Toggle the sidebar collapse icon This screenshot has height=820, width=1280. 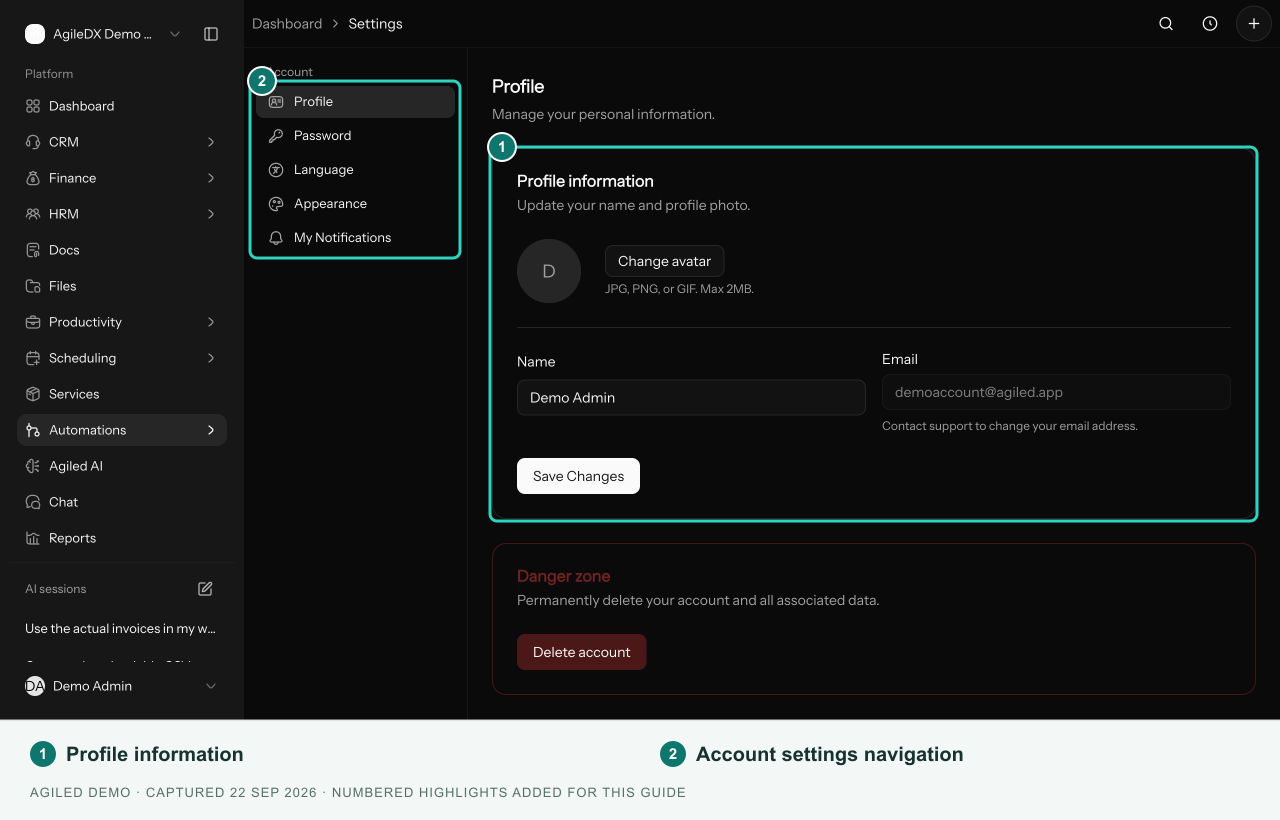211,34
